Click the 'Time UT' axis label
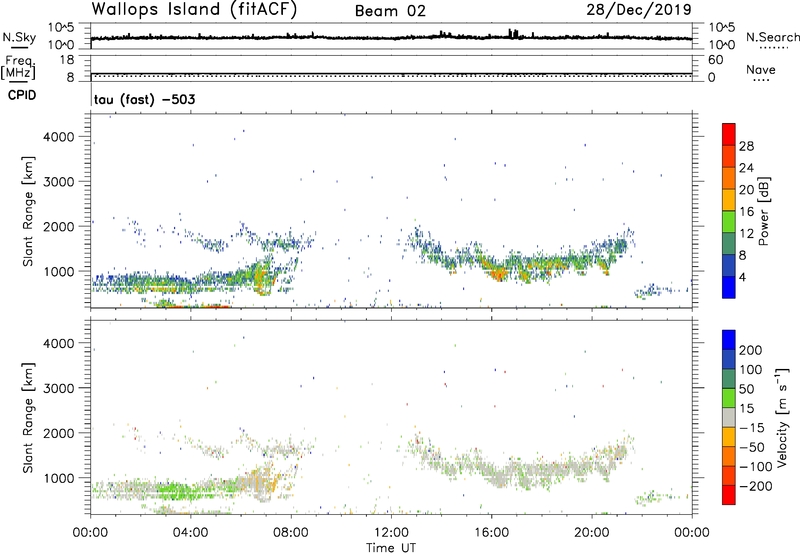The height and width of the screenshot is (554, 800). tap(391, 548)
